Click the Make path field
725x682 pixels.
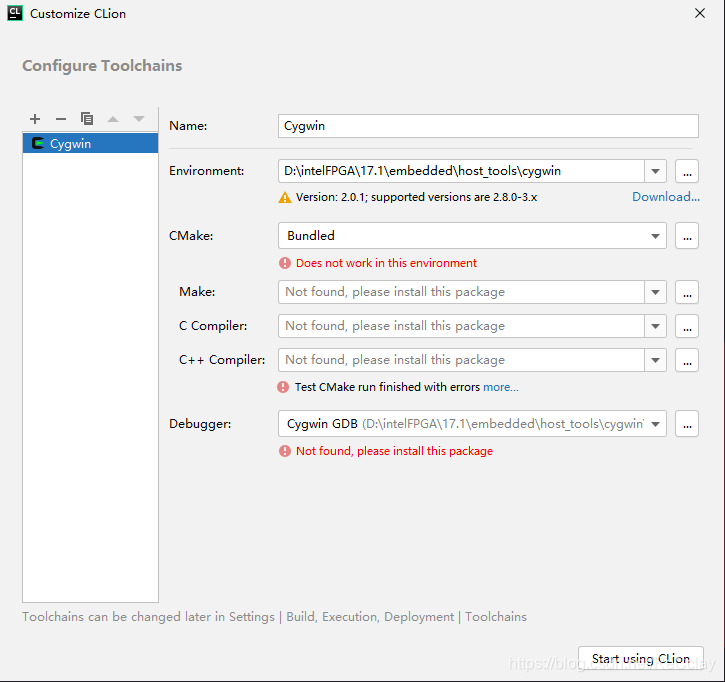pyautogui.click(x=461, y=292)
